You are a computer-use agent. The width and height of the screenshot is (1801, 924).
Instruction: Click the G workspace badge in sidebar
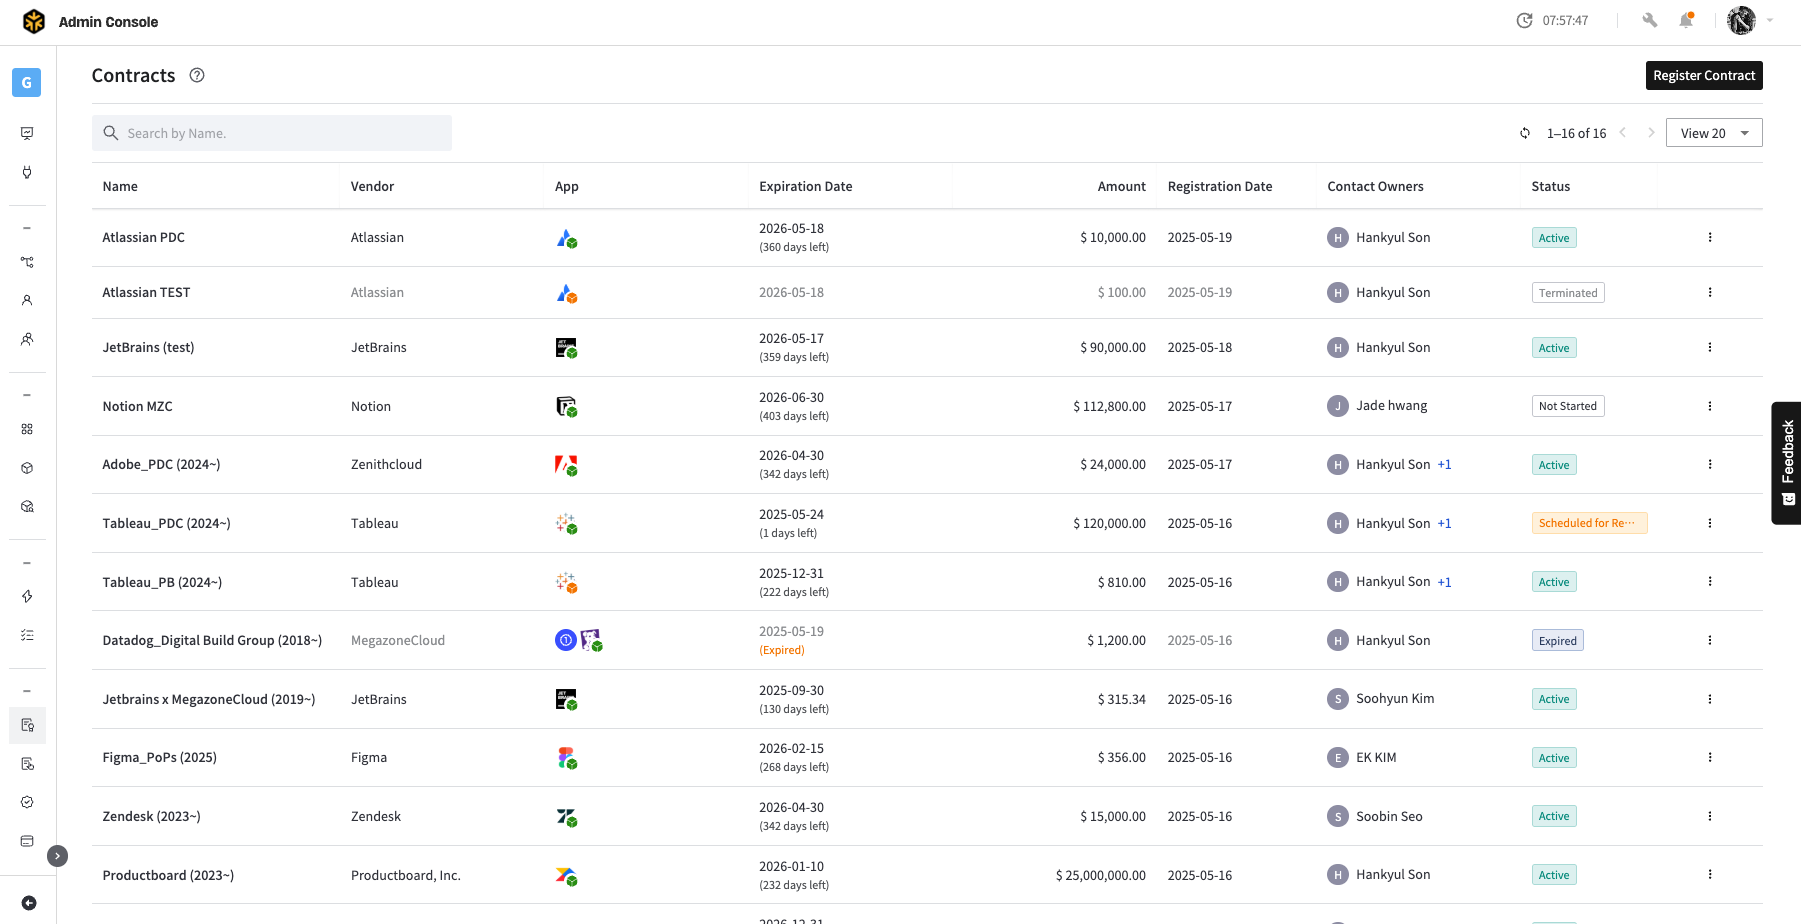point(27,82)
